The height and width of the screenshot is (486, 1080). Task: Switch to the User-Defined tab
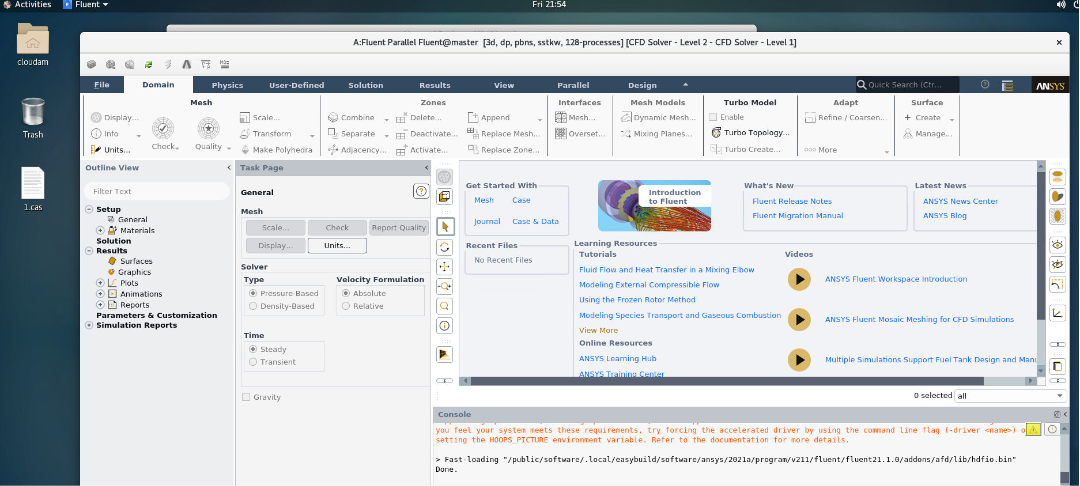click(x=296, y=85)
